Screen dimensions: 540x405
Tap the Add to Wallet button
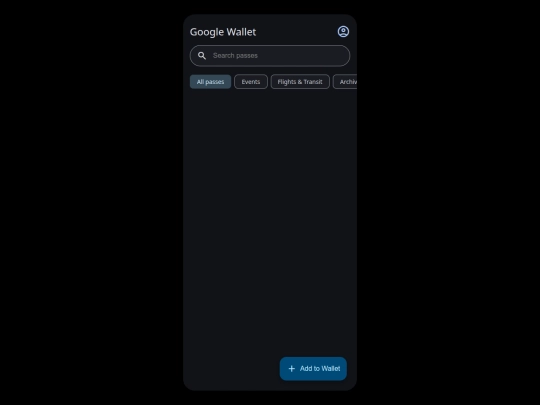tap(313, 368)
